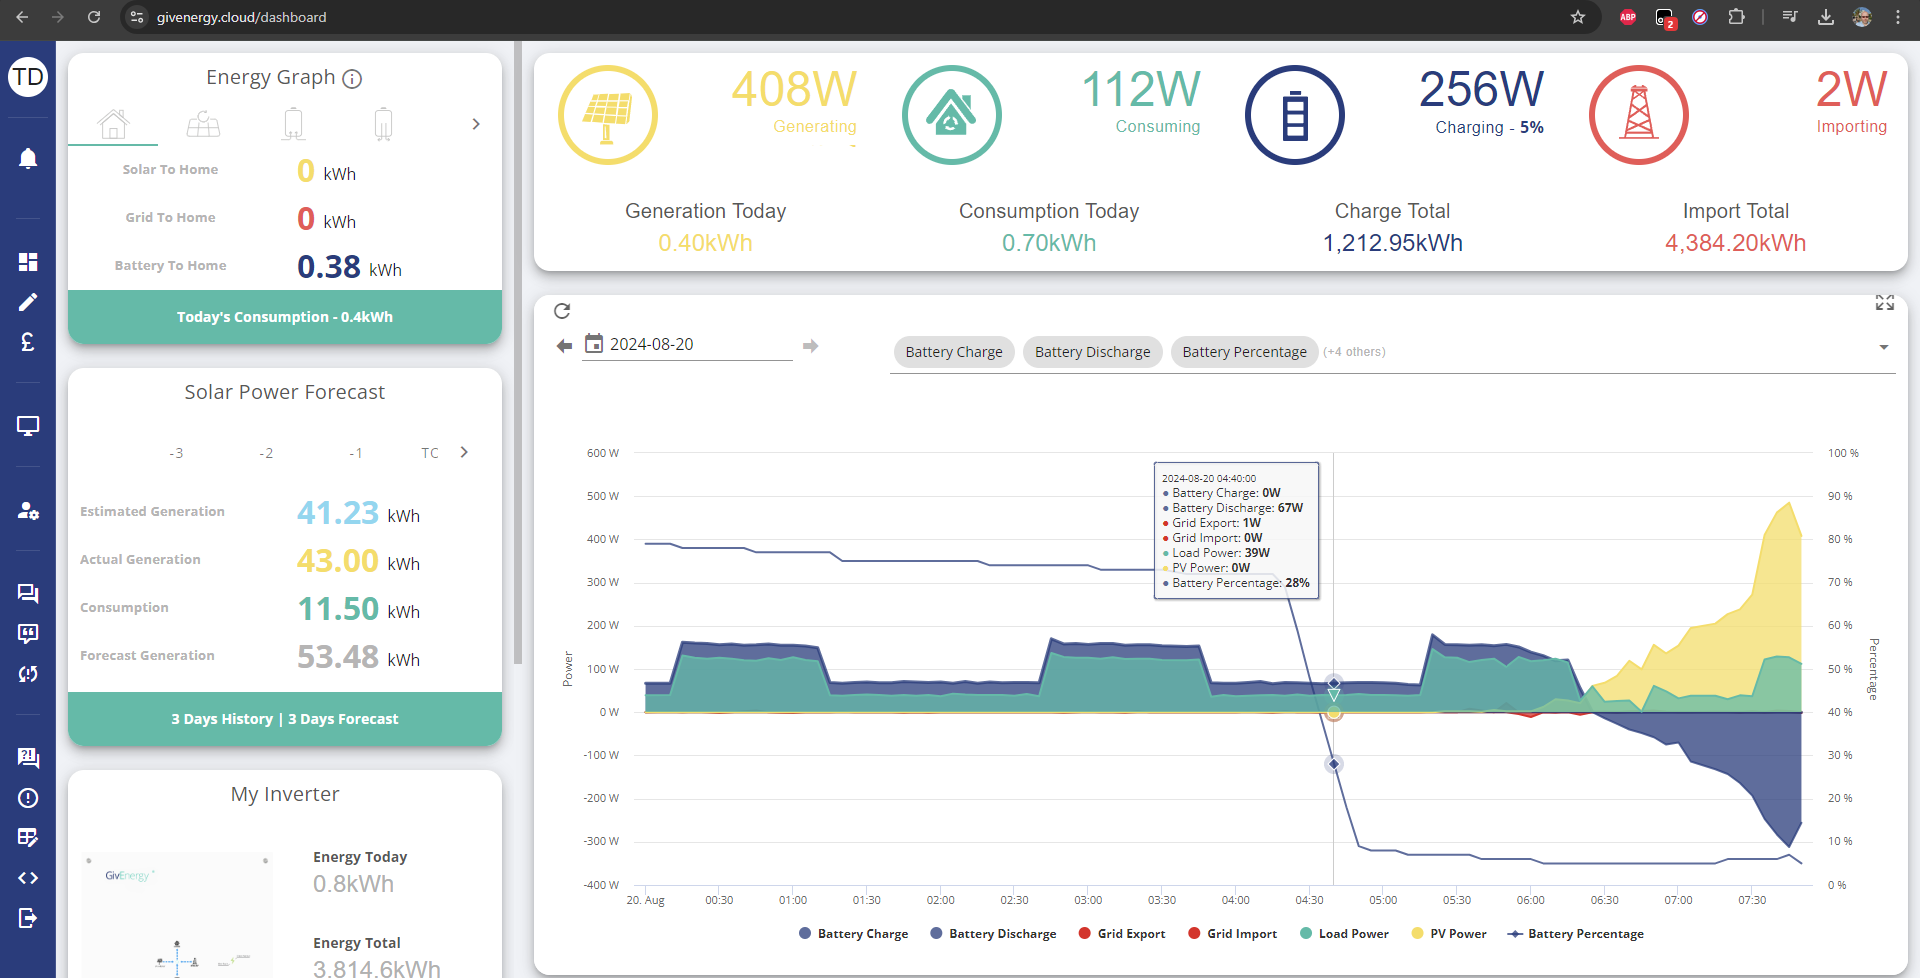This screenshot has width=1920, height=978.
Task: Expand chart to fullscreen
Action: tap(1885, 303)
